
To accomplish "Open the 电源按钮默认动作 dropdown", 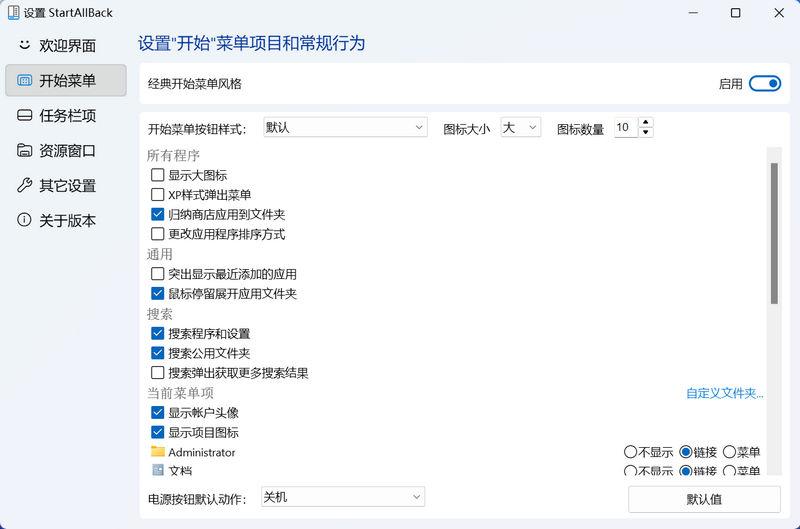I will (x=342, y=497).
